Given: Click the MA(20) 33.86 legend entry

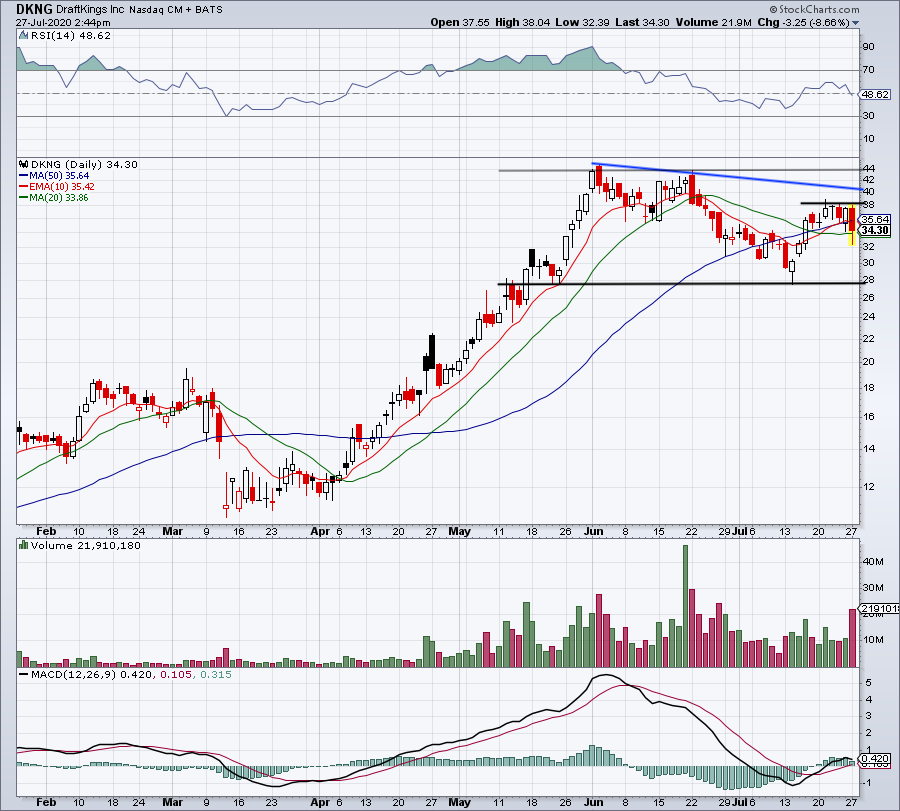Looking at the screenshot, I should pyautogui.click(x=59, y=197).
